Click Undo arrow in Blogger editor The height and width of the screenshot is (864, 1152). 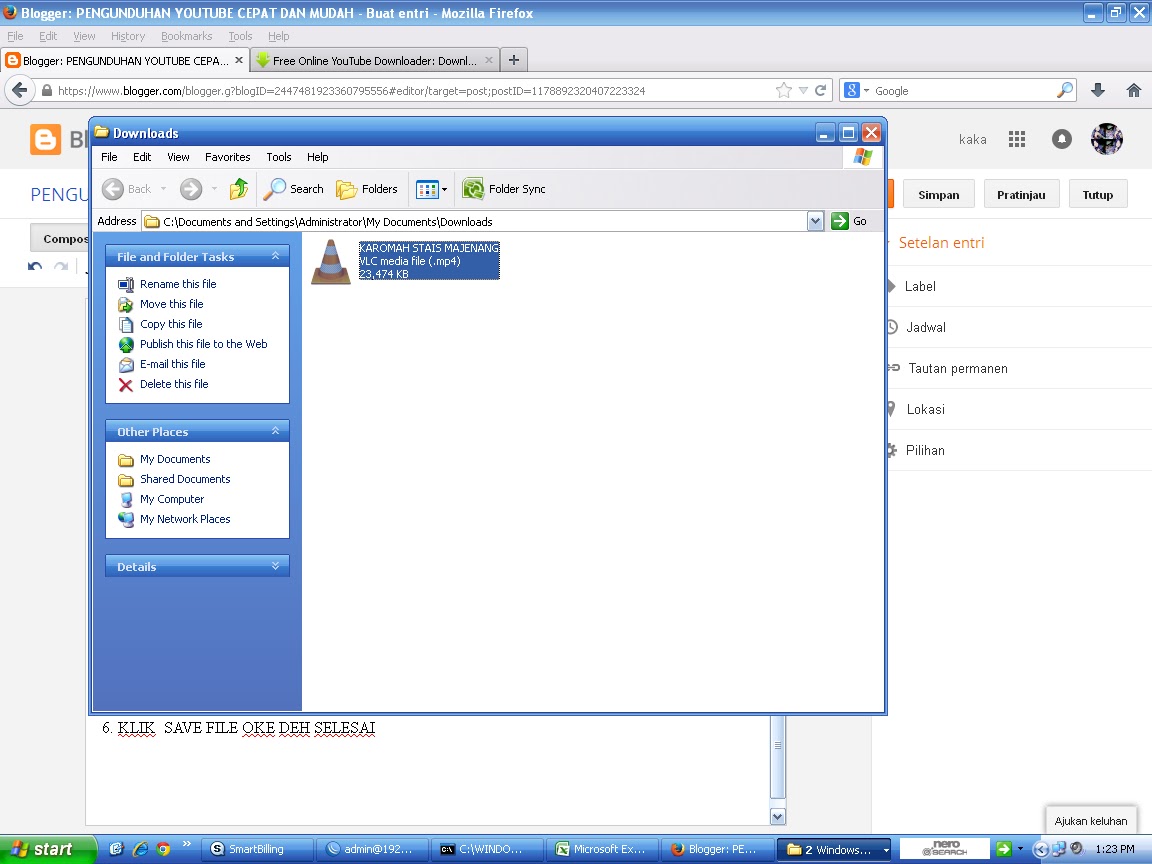[x=35, y=267]
